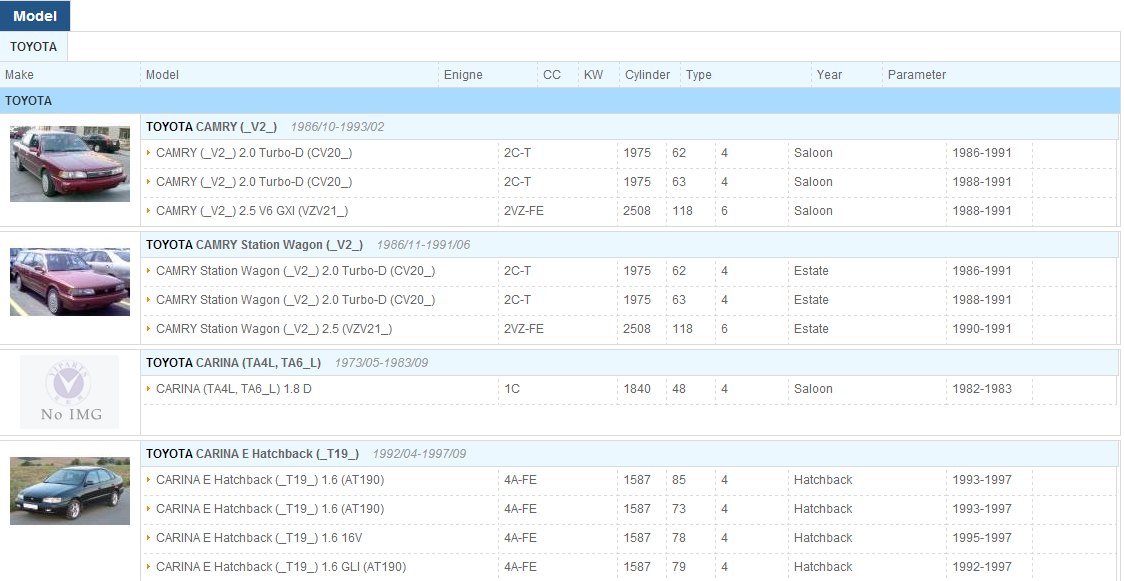Click the orange arrow beside Station Wagon 2.5 (VZV21_)

point(148,329)
